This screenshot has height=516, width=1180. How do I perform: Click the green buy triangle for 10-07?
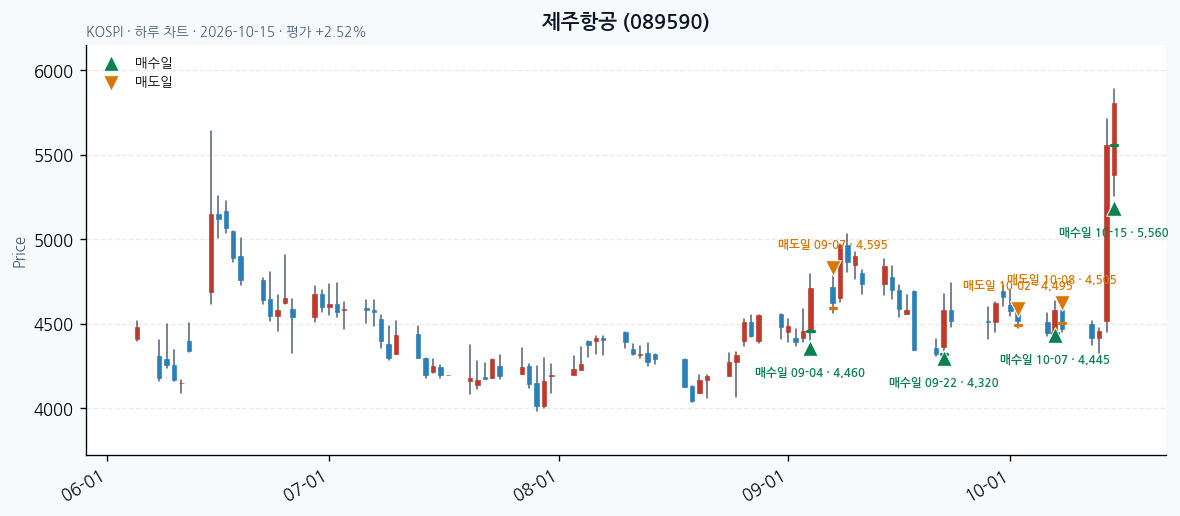pyautogui.click(x=1055, y=336)
